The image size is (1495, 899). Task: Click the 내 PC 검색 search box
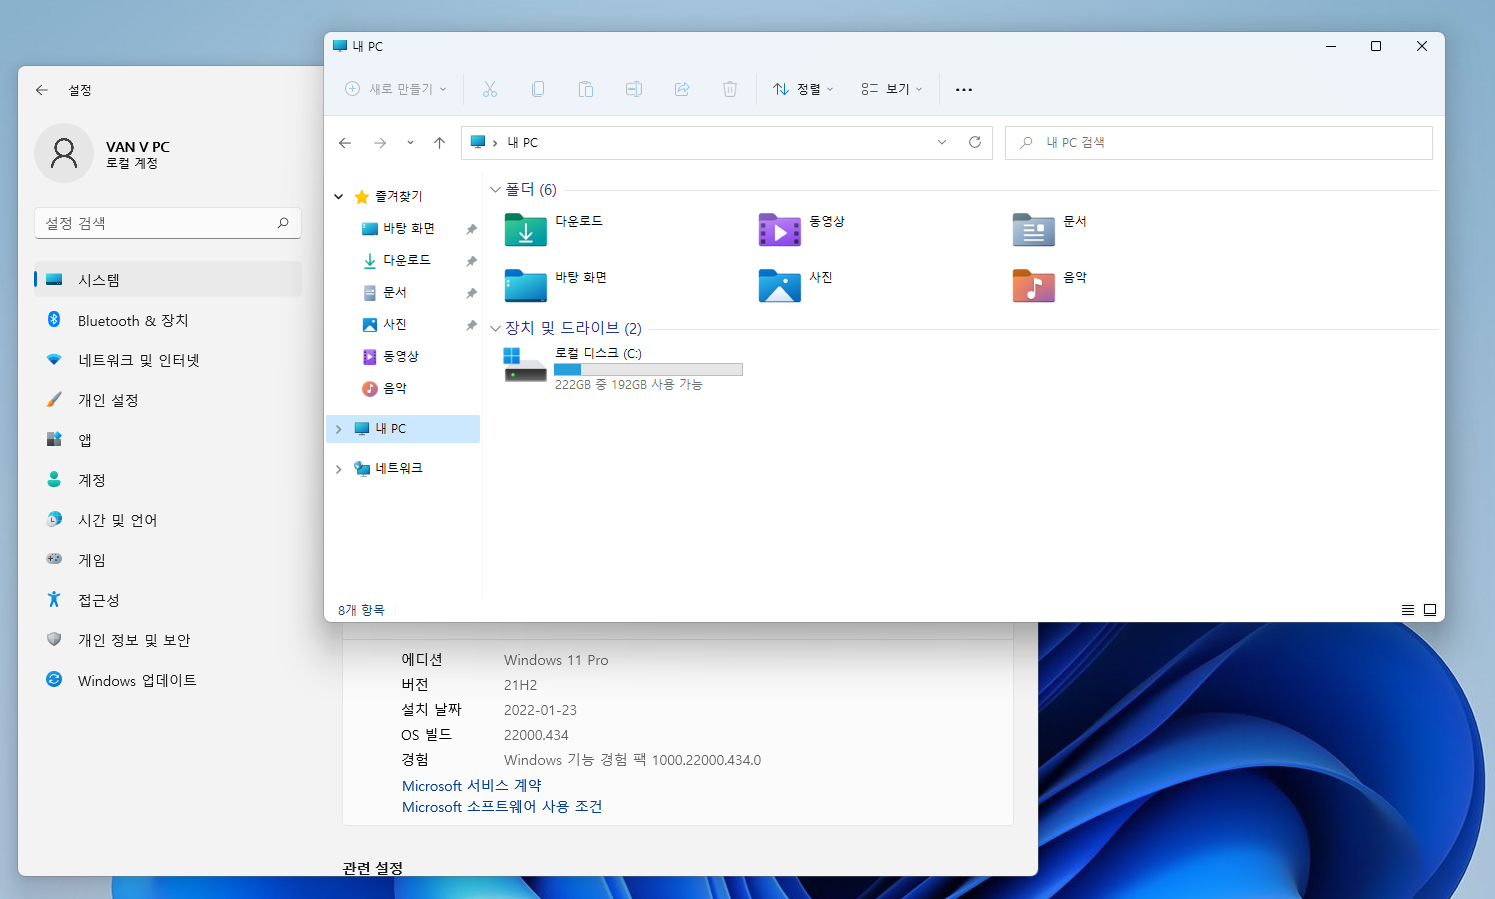point(1218,143)
